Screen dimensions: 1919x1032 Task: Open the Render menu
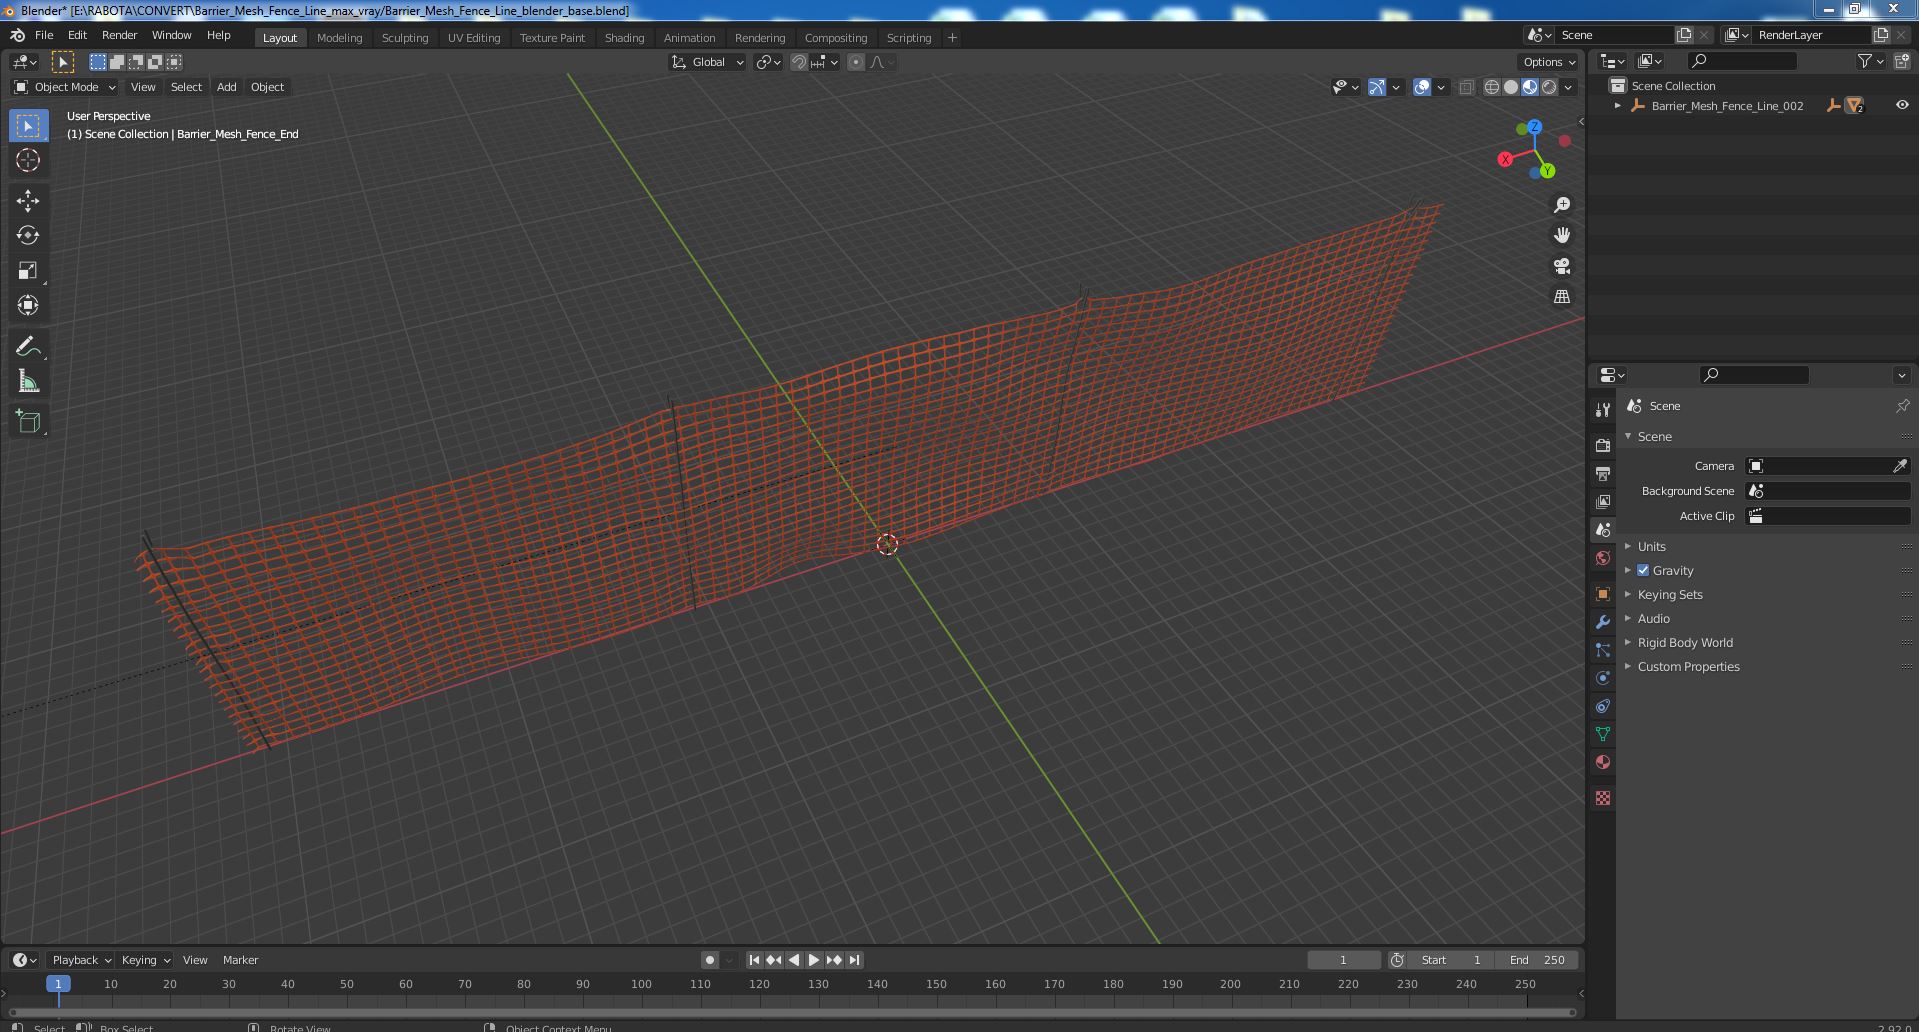click(119, 35)
